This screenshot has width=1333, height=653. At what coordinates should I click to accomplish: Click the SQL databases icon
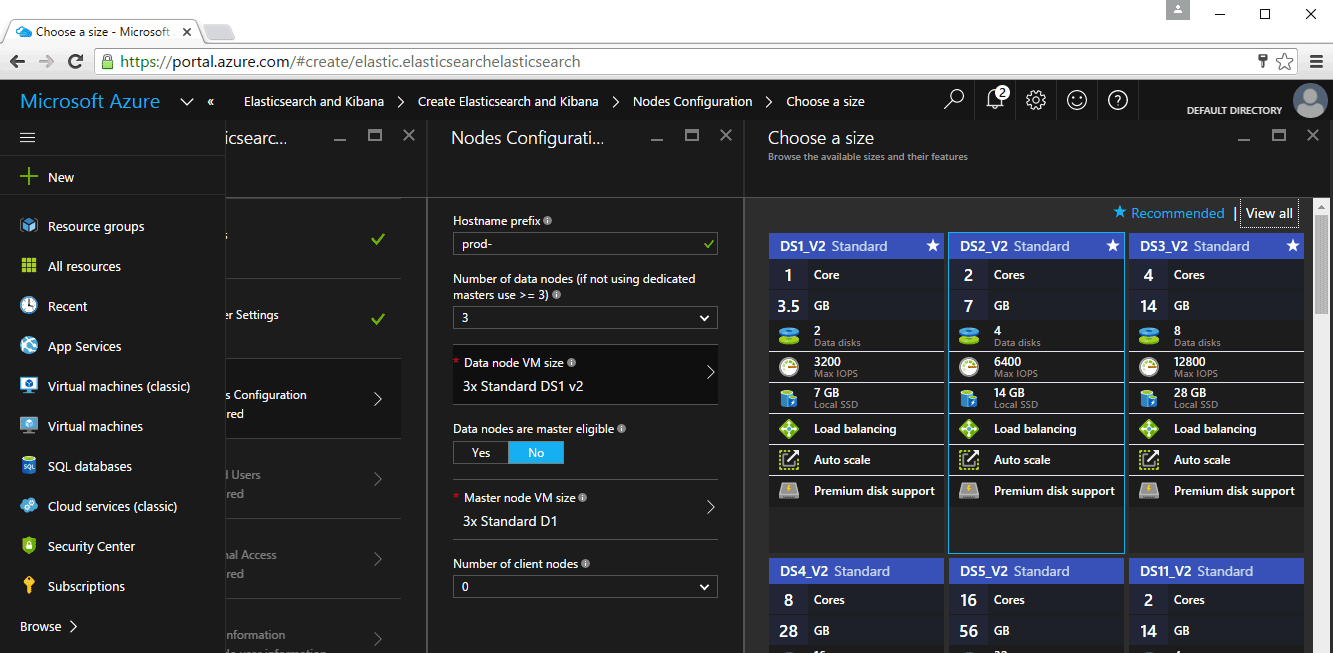29,466
